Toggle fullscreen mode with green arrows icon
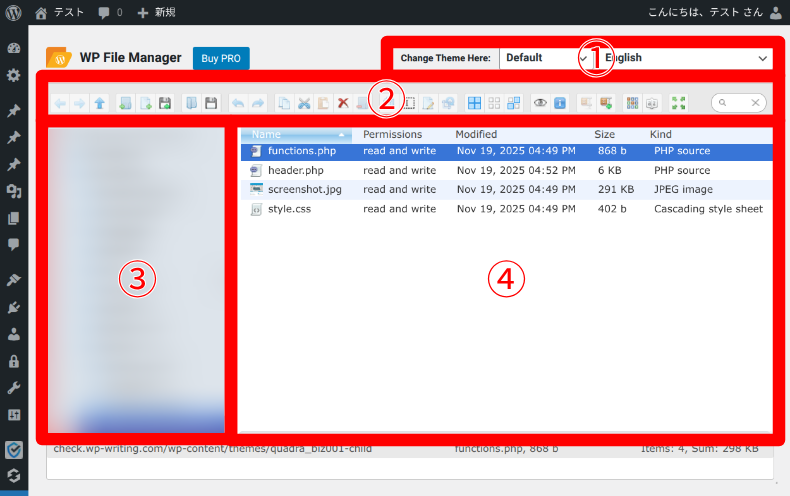 [x=679, y=103]
